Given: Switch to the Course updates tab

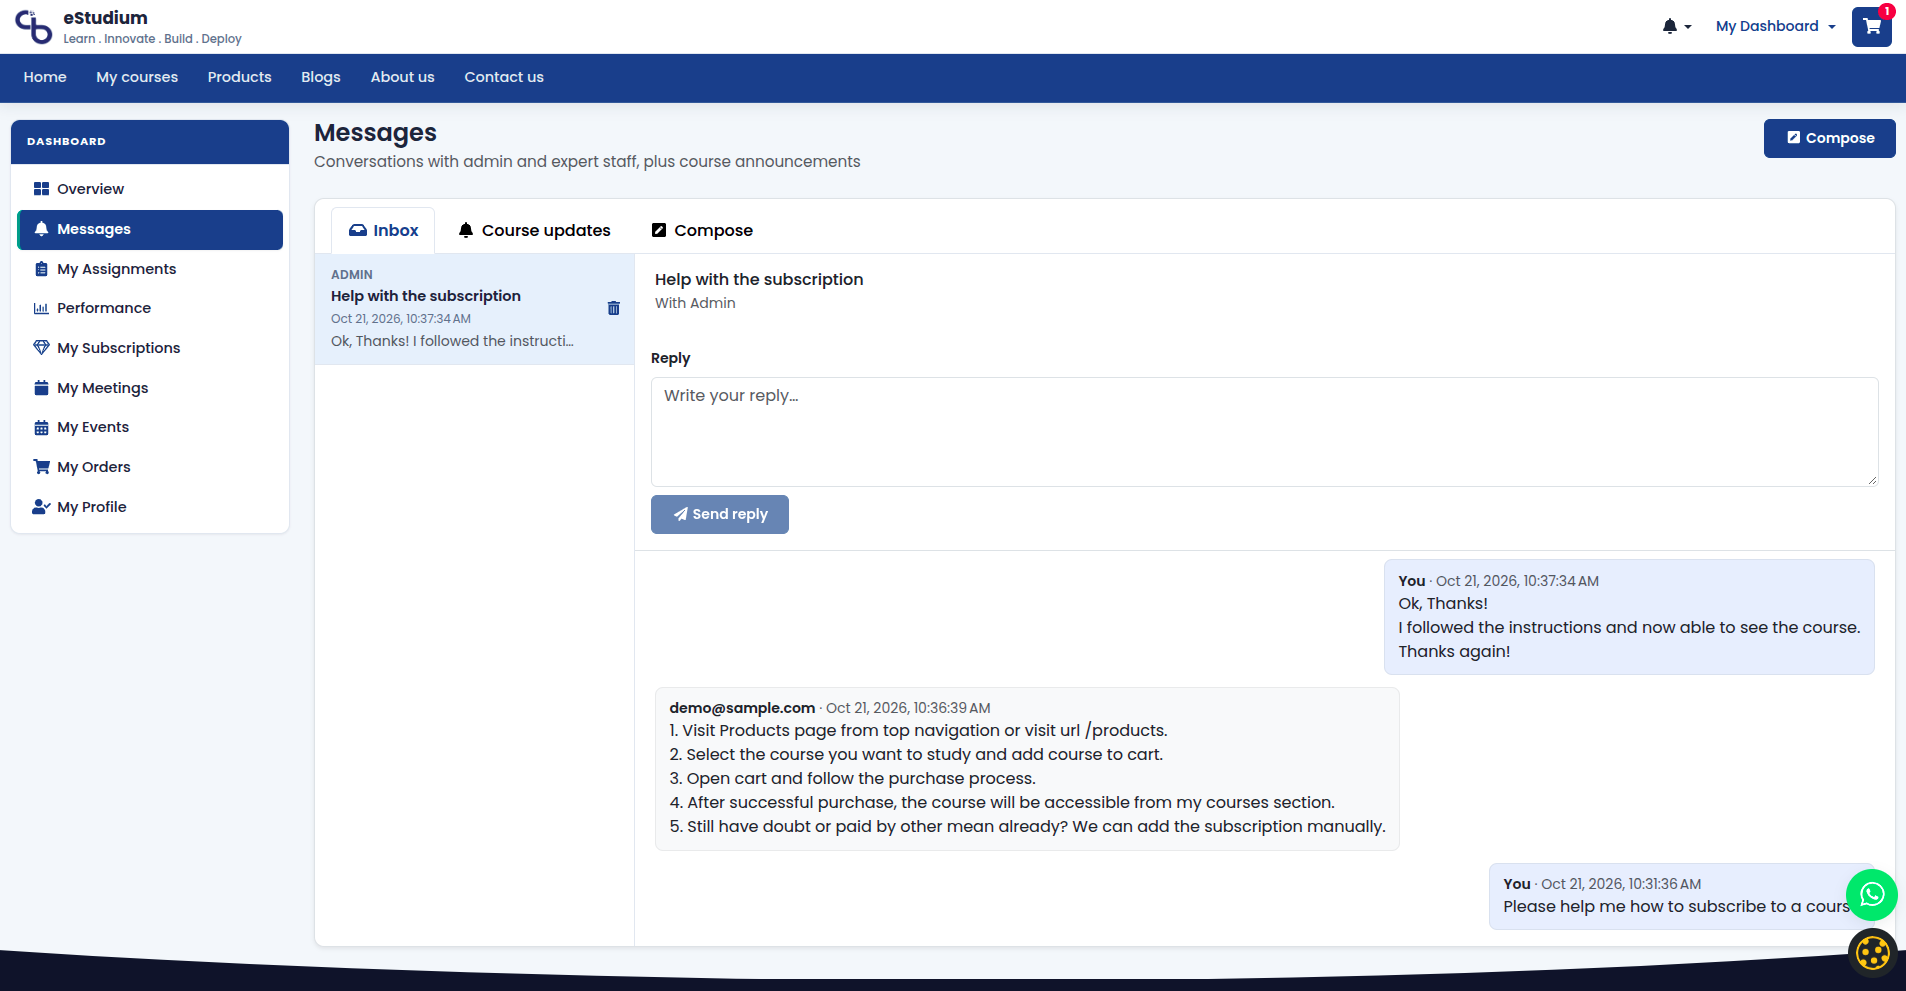Looking at the screenshot, I should (534, 231).
